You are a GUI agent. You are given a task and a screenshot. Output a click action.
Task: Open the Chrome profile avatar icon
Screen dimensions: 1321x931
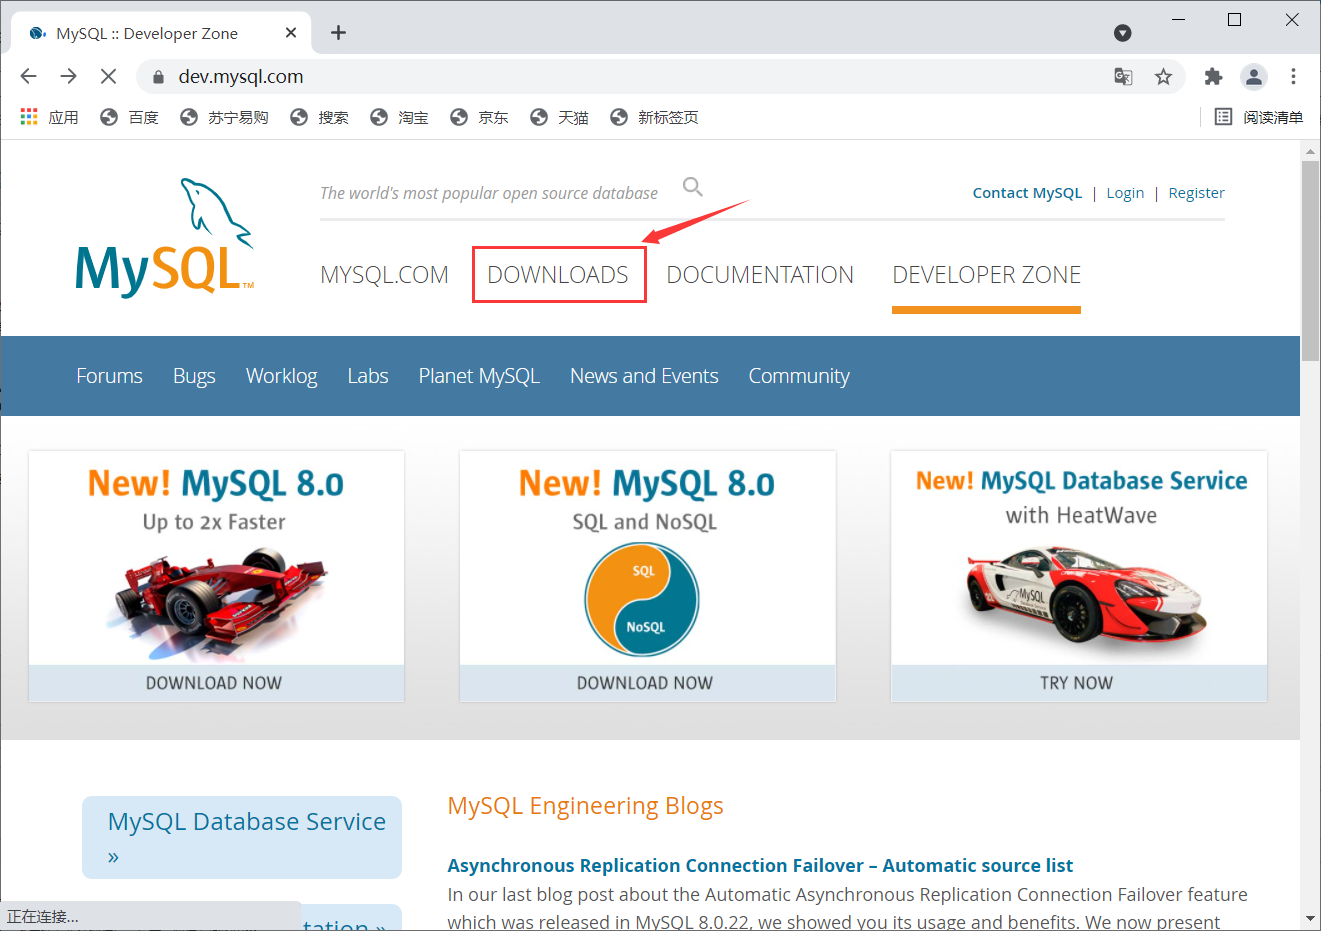tap(1253, 77)
